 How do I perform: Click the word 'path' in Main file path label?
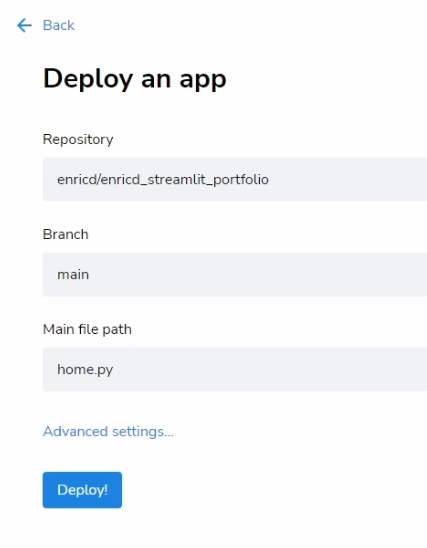click(117, 330)
